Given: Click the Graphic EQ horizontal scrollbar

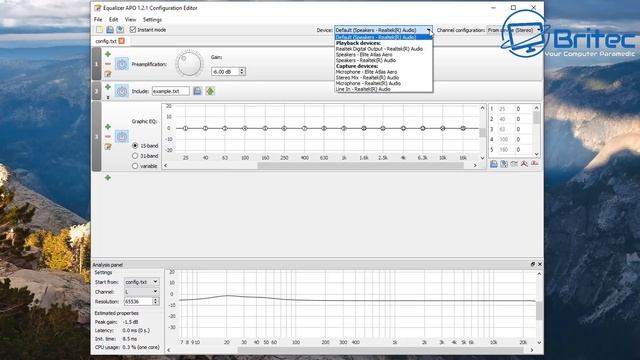Looking at the screenshot, I should coord(360,165).
